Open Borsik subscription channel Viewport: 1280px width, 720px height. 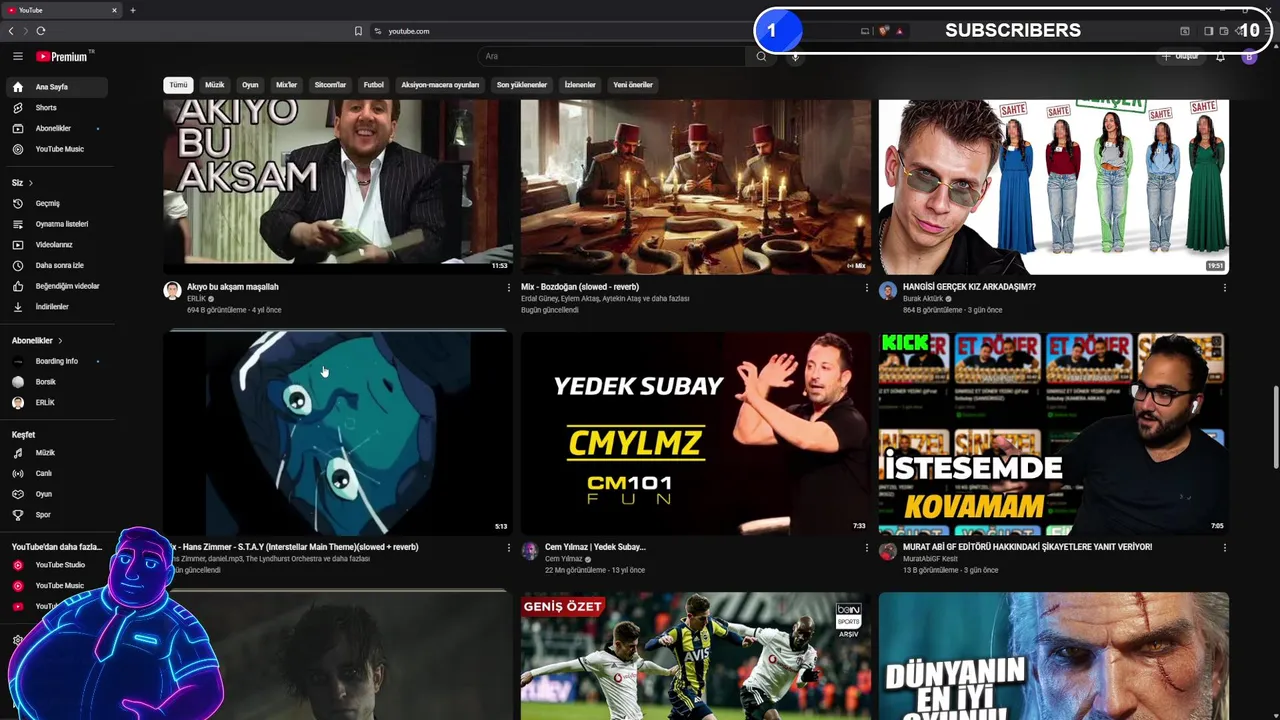pos(55,382)
